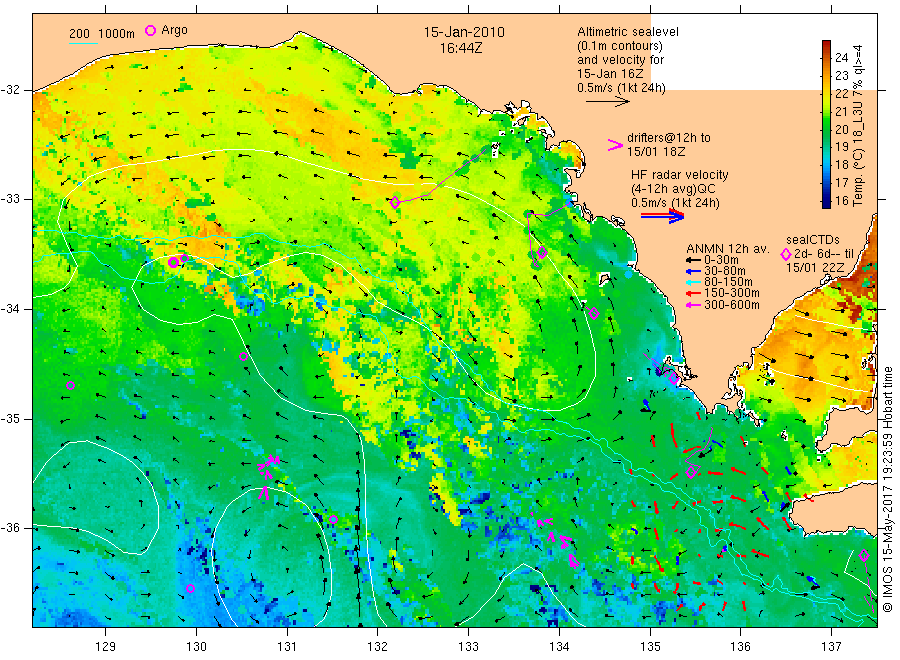Select the Argo float marker near 130E, 36.6S
Screen dimensions: 900x660
click(191, 588)
